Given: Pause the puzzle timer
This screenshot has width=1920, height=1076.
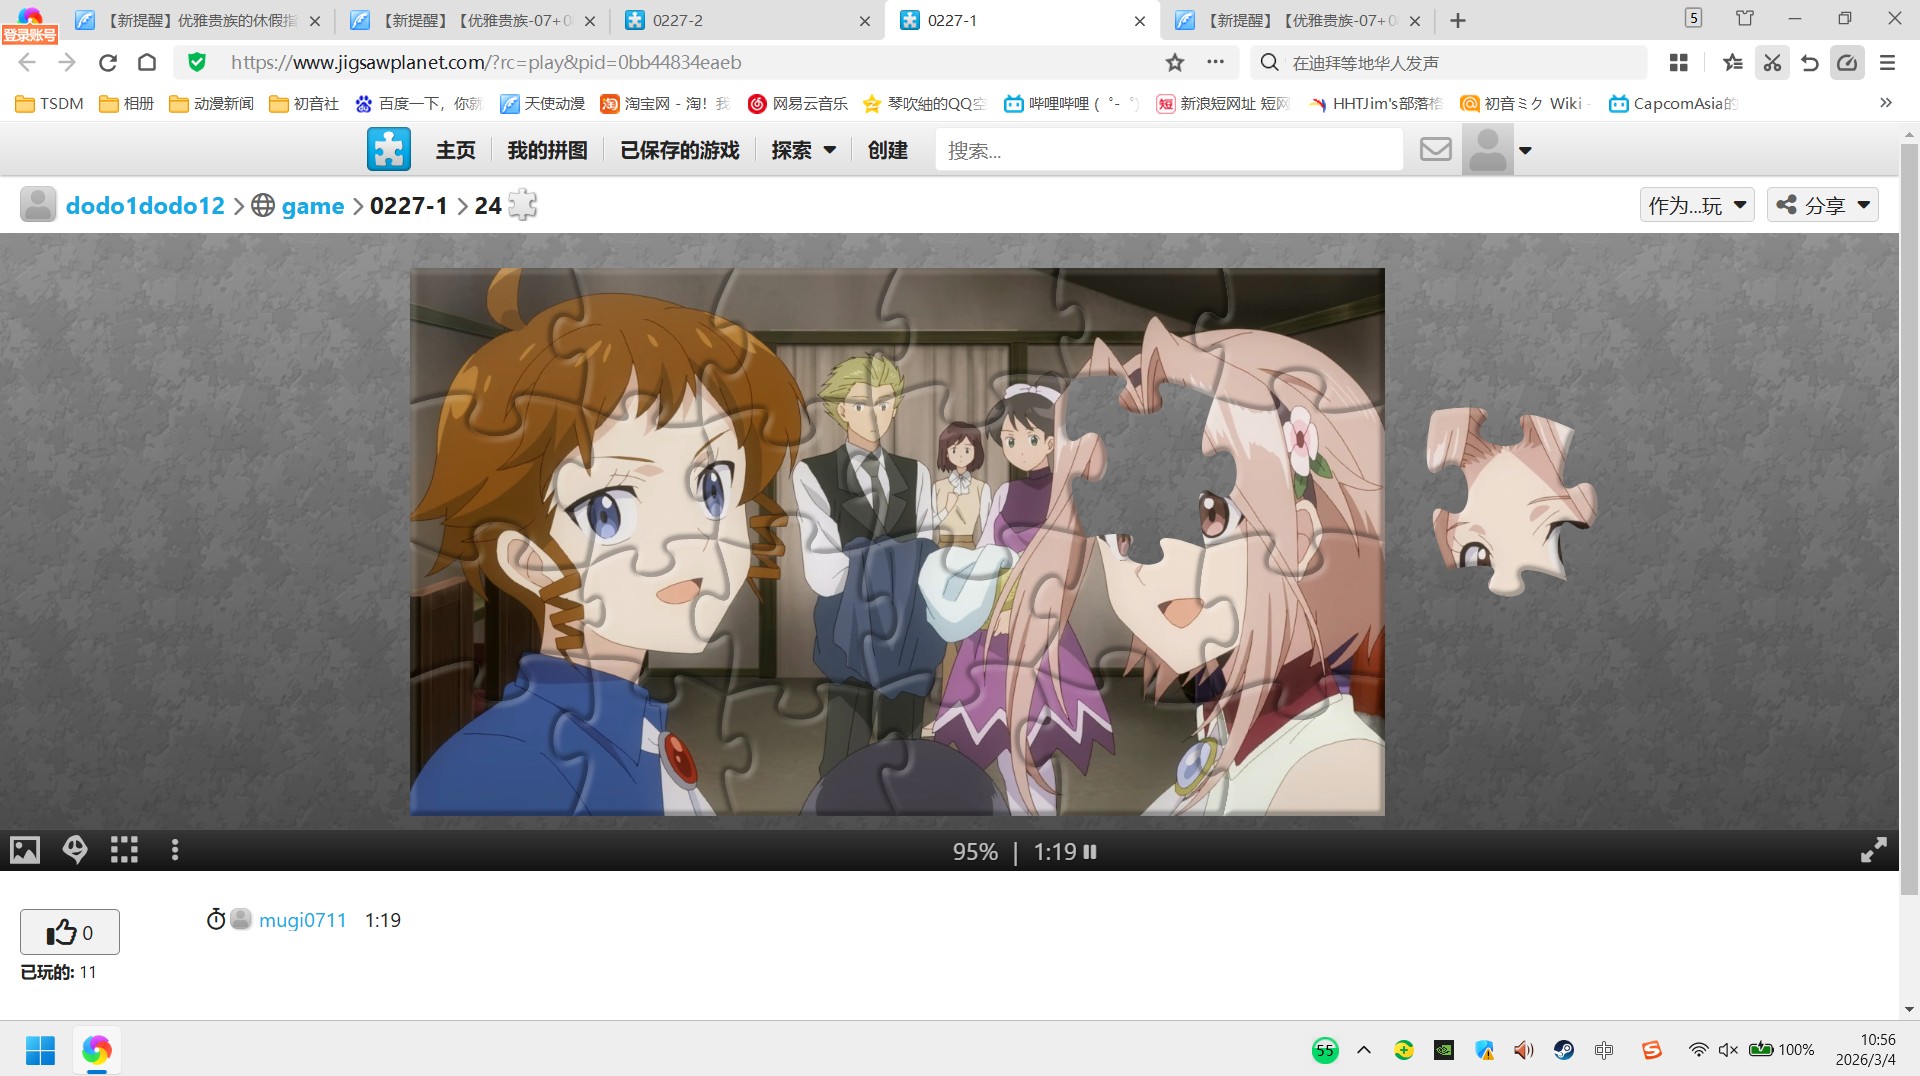Looking at the screenshot, I should coord(1090,852).
